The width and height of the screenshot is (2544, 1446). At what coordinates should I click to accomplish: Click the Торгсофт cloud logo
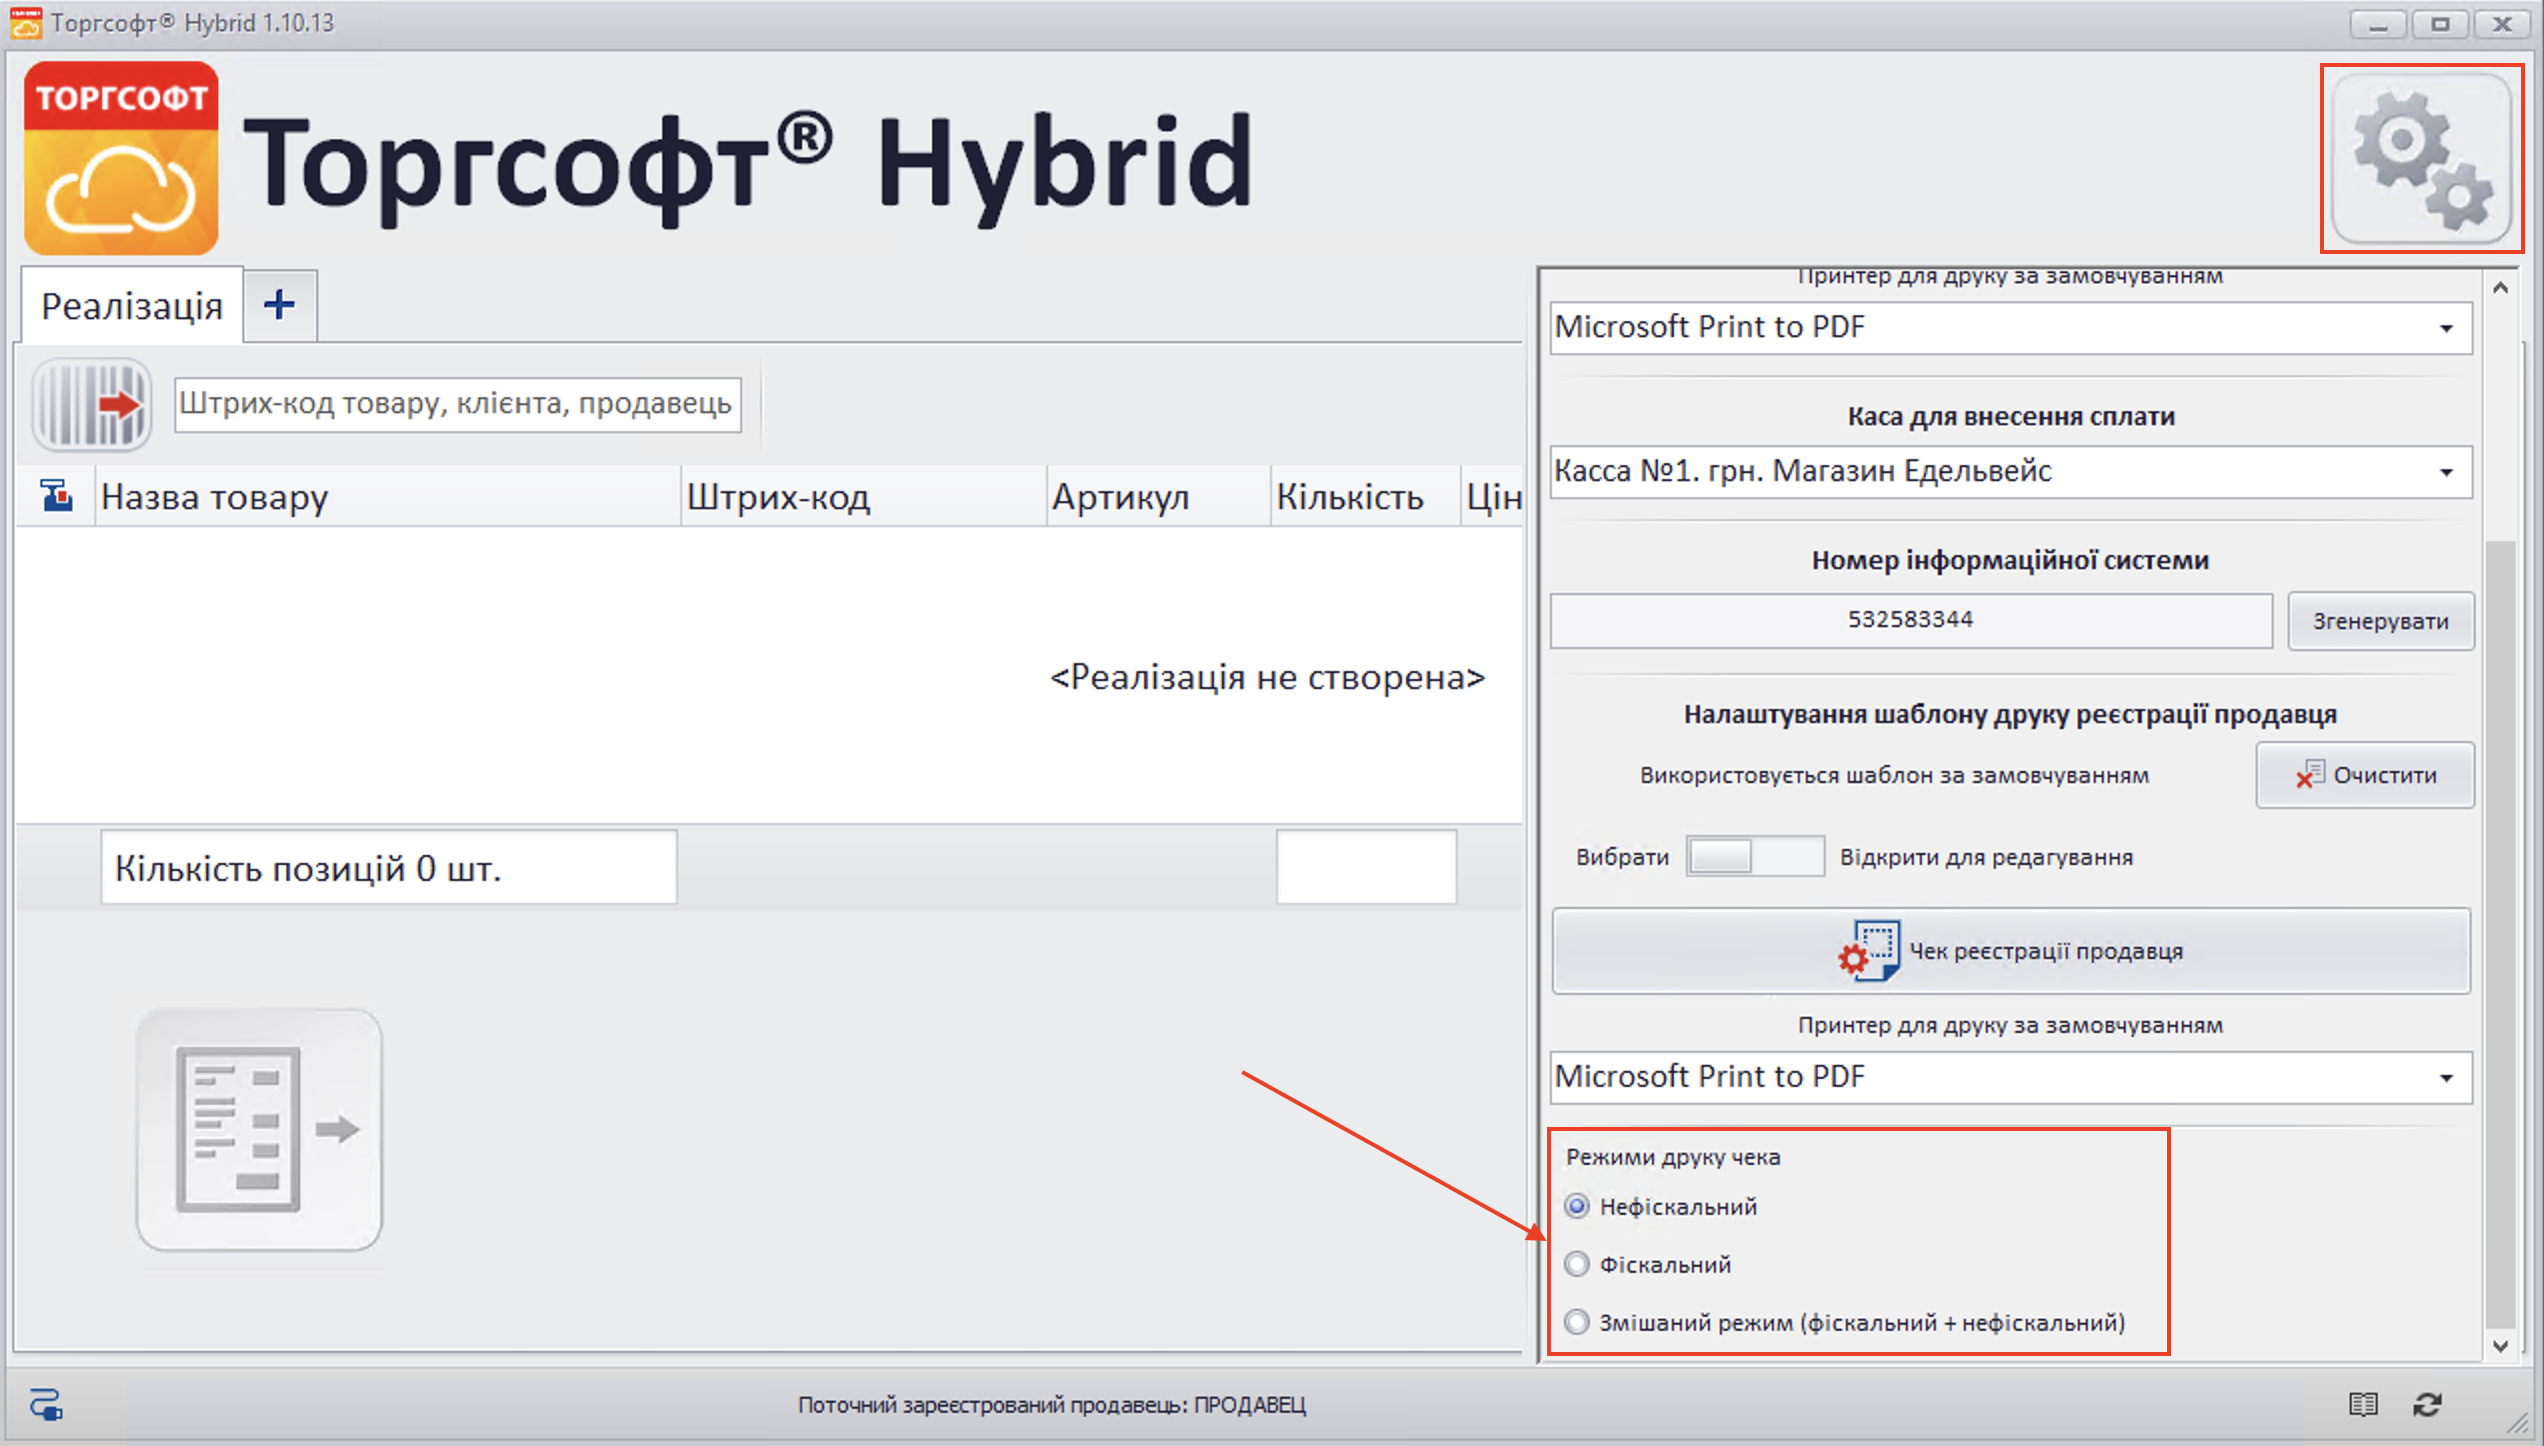coord(121,158)
